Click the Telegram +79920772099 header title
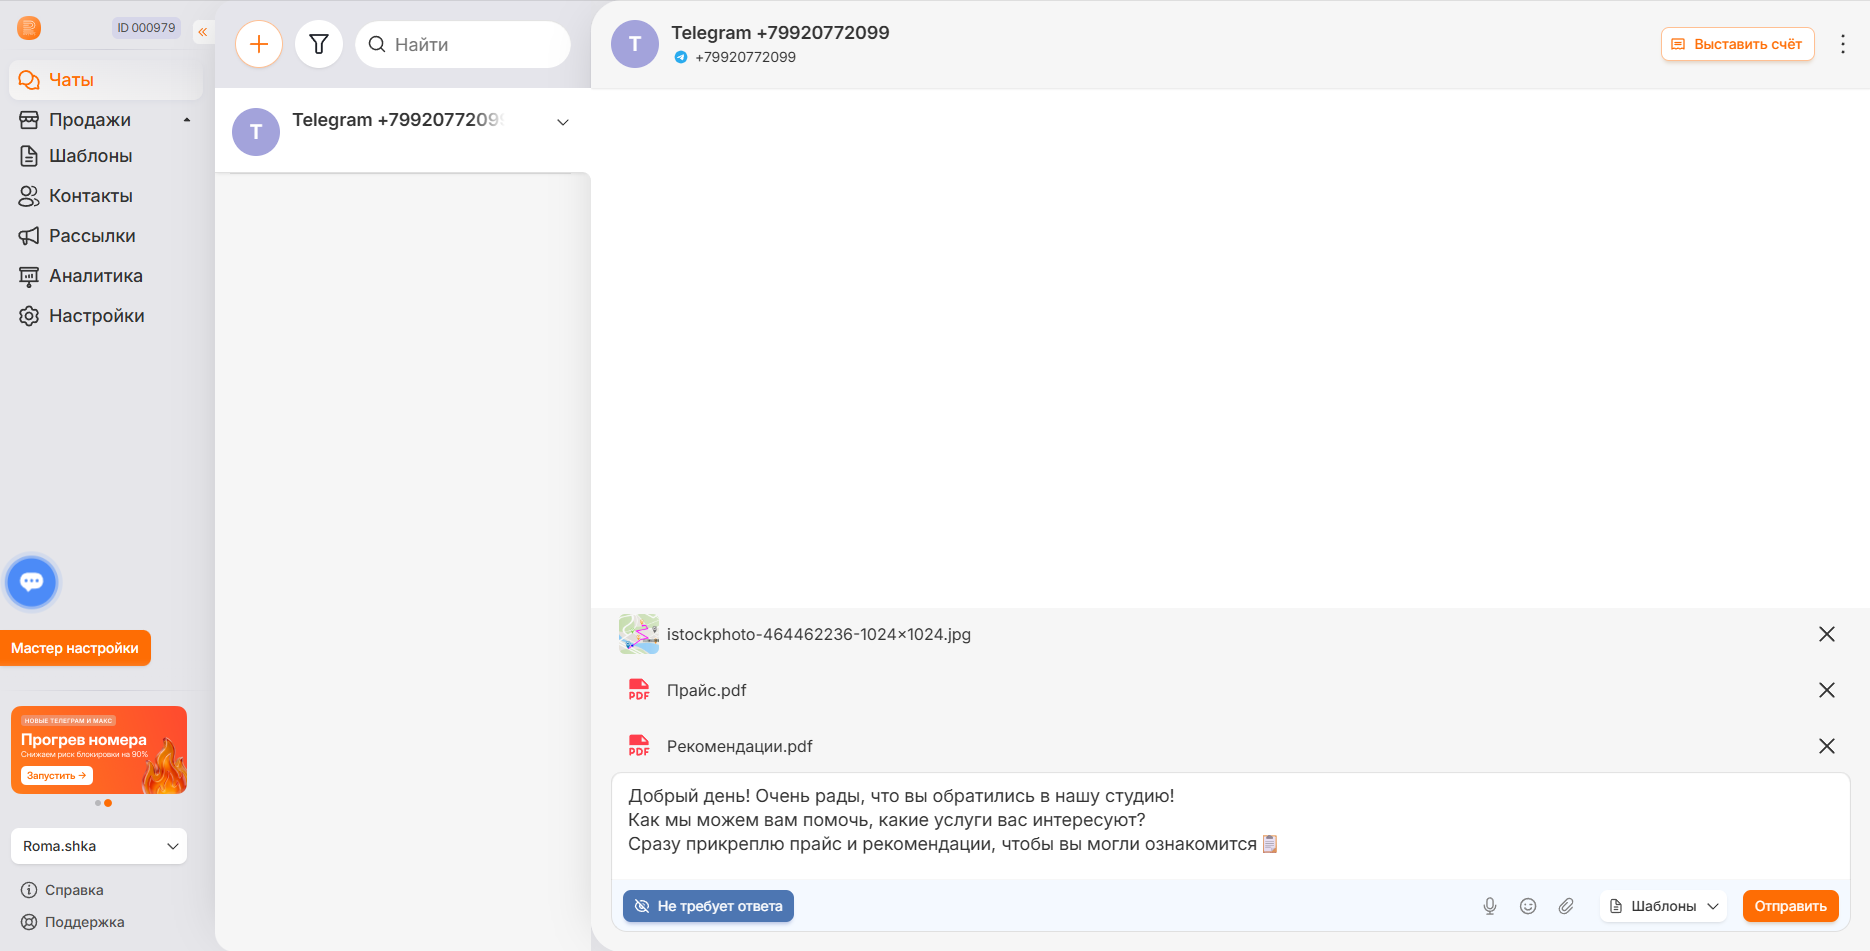This screenshot has width=1870, height=951. tap(780, 32)
